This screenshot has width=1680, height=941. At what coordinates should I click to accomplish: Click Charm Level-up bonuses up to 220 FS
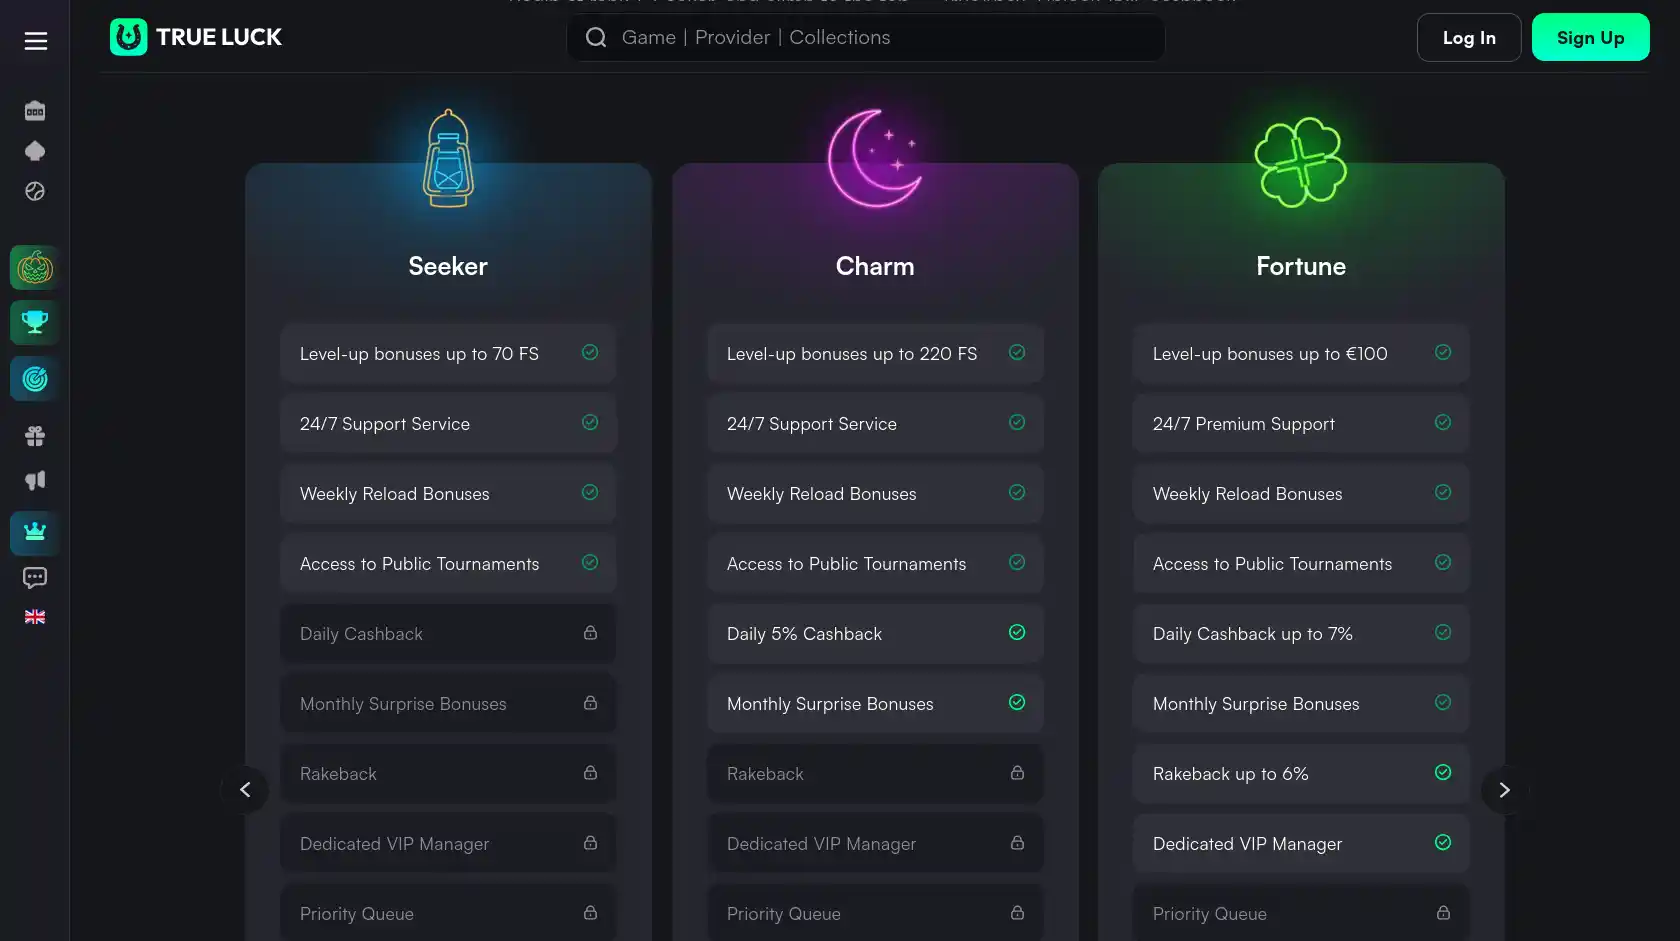pos(875,353)
